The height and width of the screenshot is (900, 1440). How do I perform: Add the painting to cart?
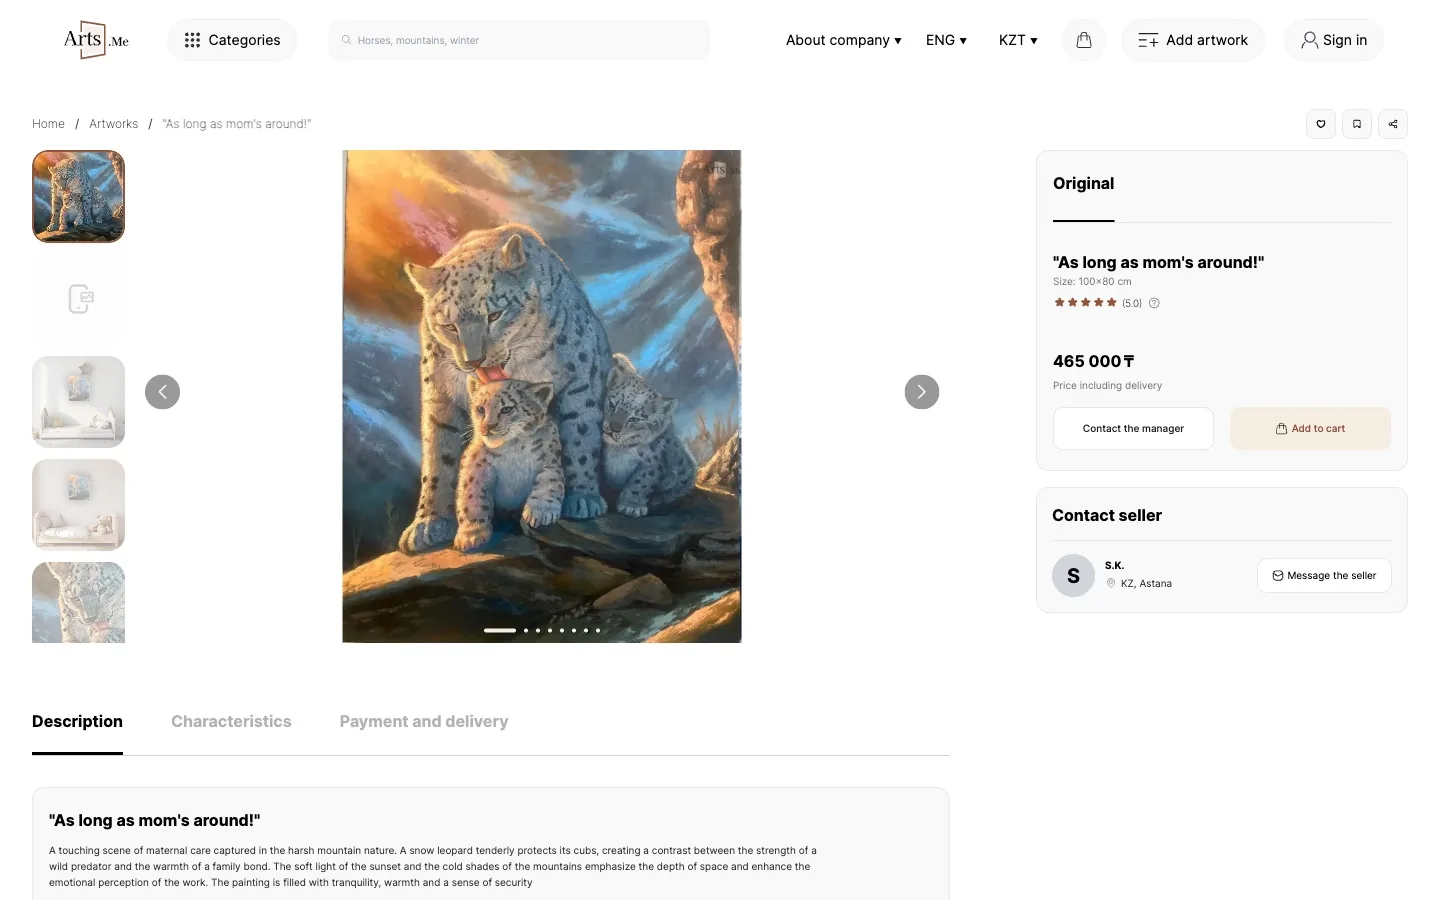[x=1310, y=428]
